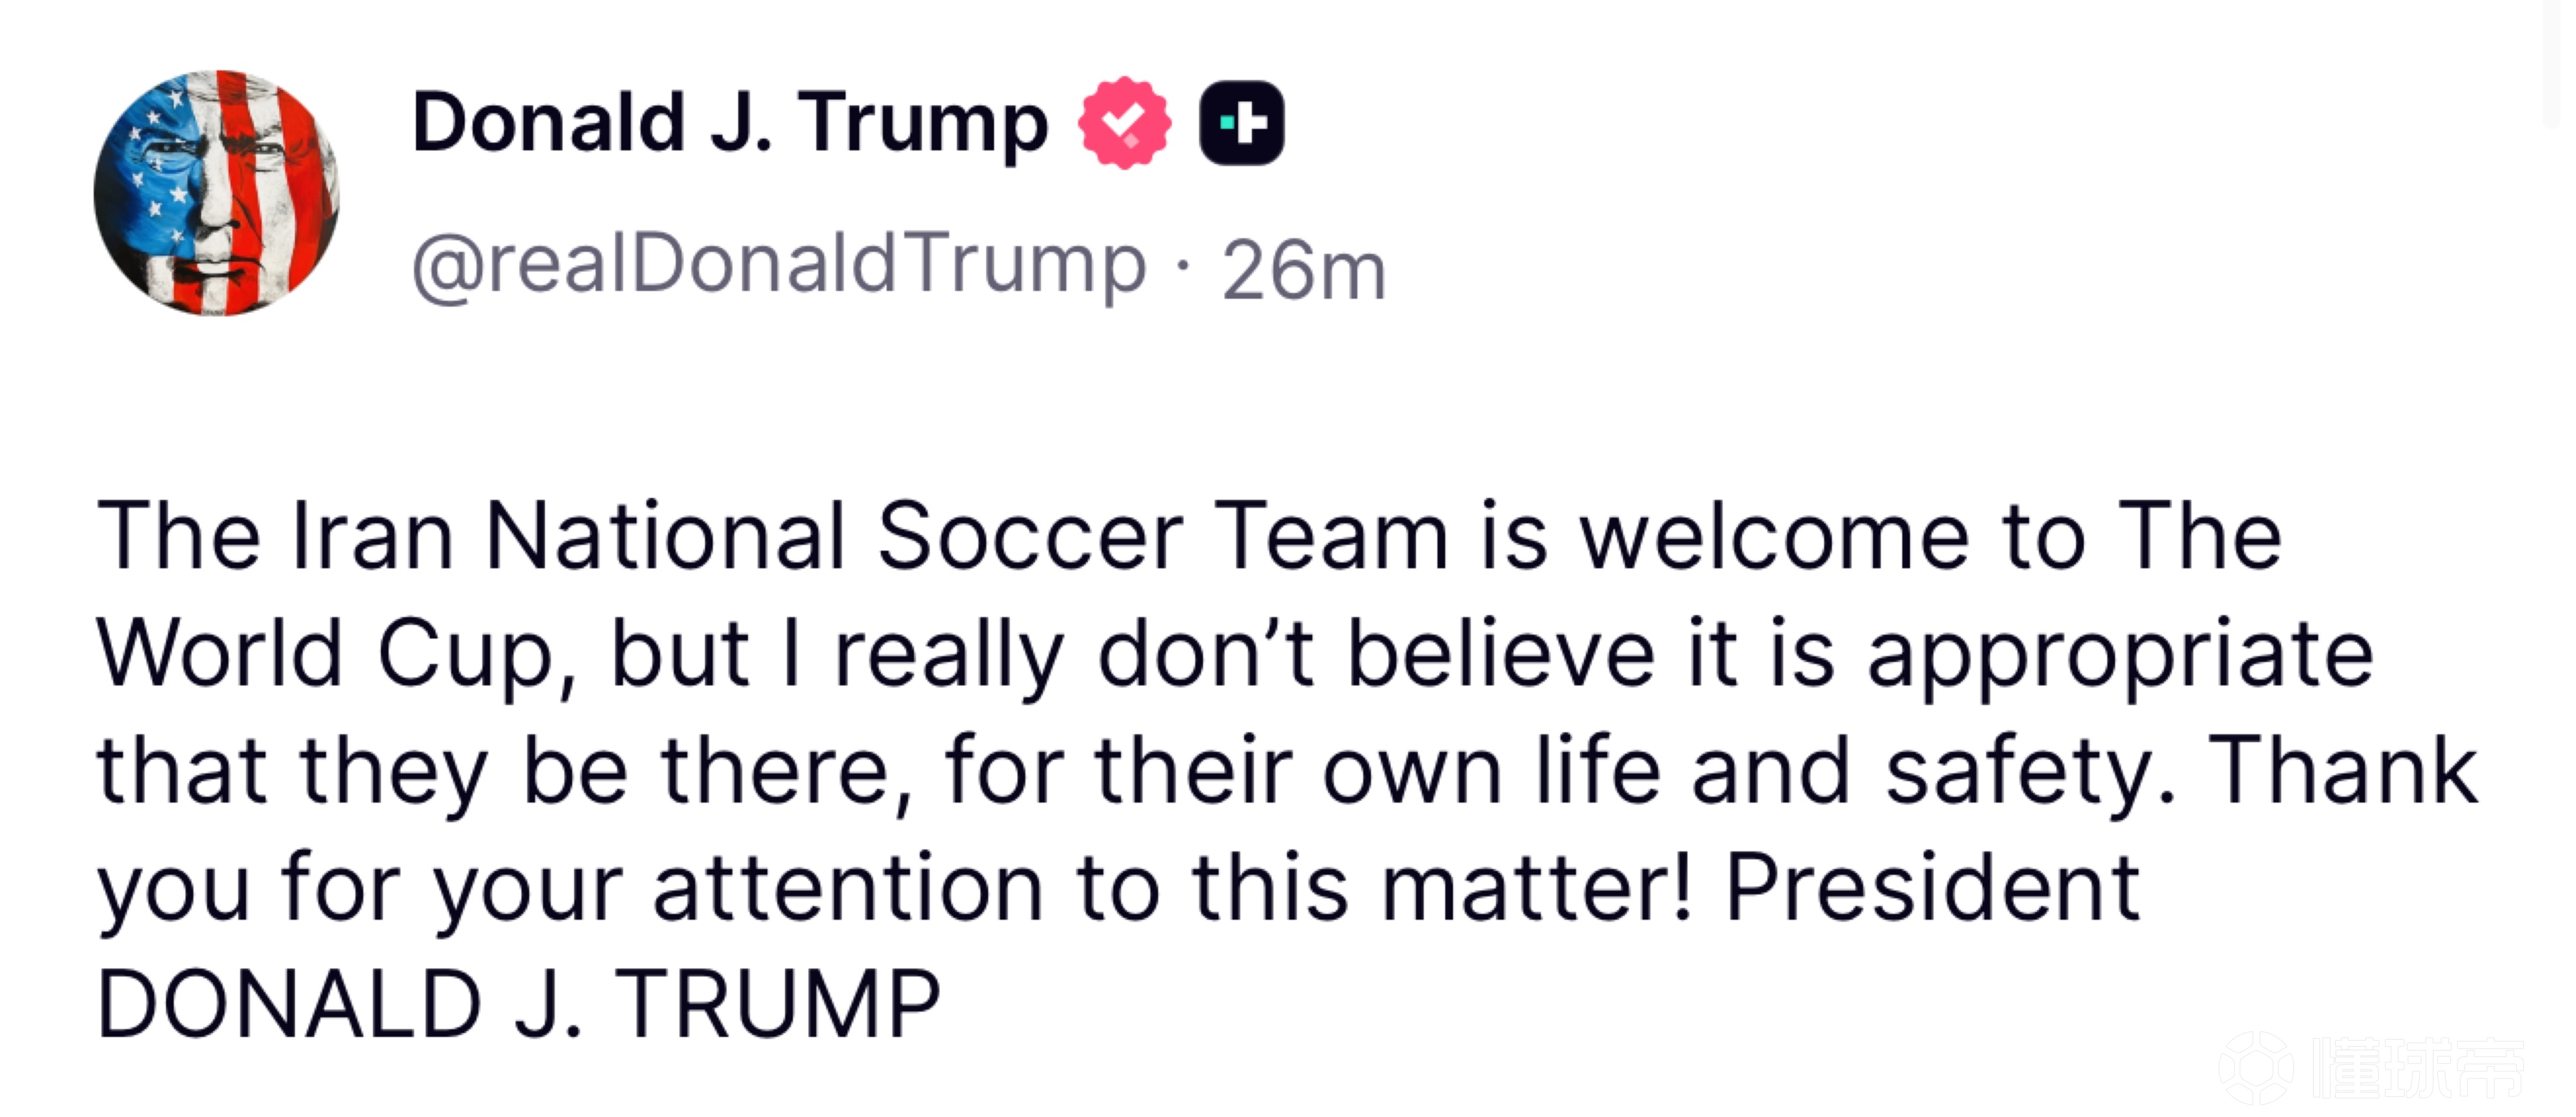Click the word 'President' in post text

(1932, 888)
